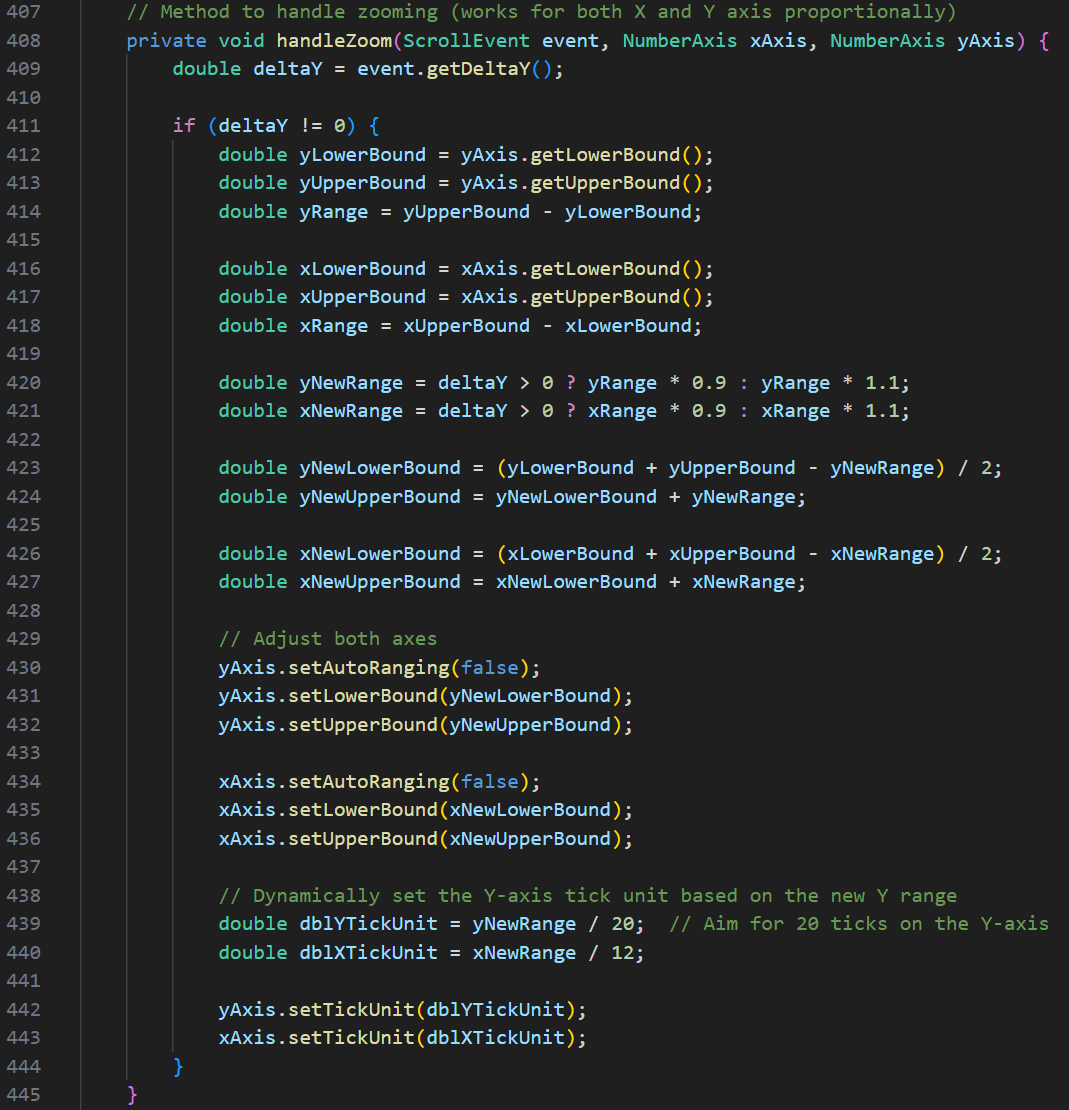Click the number 12 on line 440
Viewport: 1069px width, 1110px height.
tap(622, 953)
